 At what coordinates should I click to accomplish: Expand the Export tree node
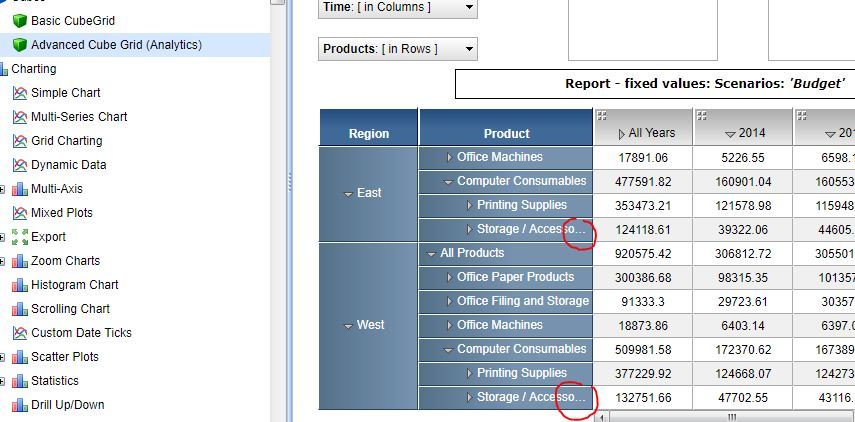coord(2,237)
